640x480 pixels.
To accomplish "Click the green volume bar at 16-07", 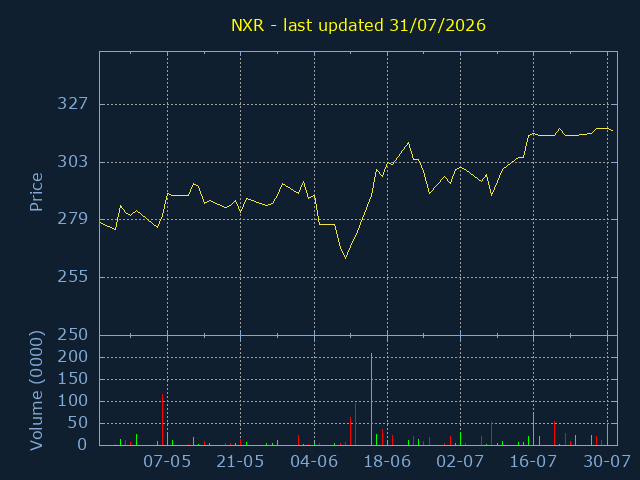I will (533, 429).
